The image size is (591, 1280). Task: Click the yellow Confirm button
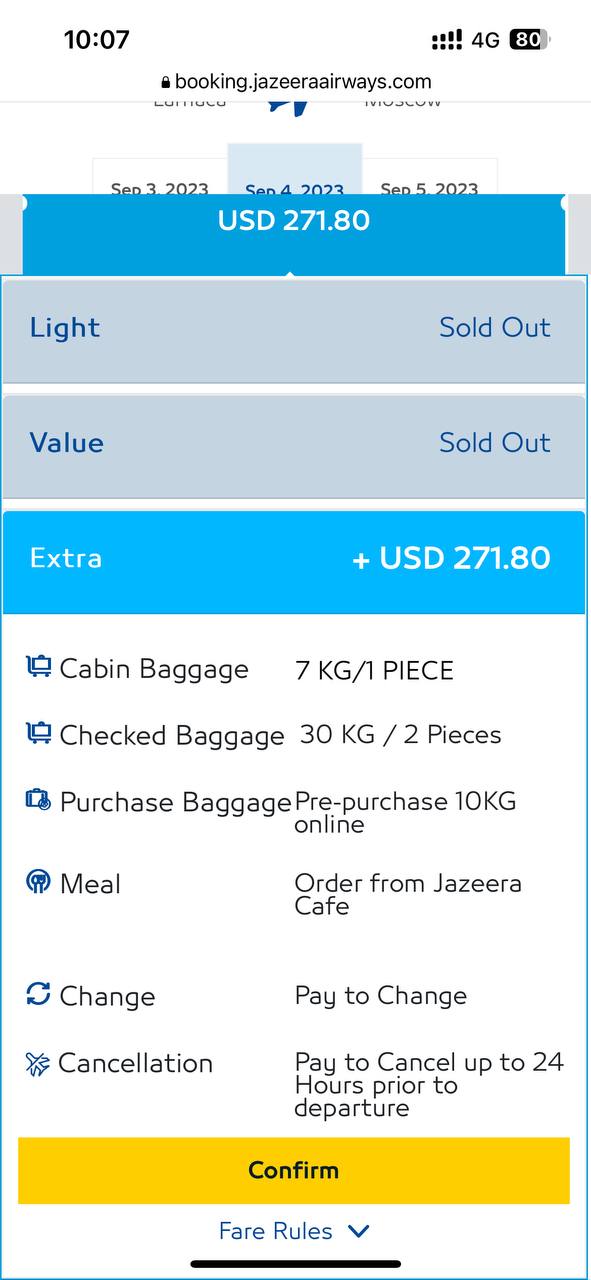click(294, 1170)
